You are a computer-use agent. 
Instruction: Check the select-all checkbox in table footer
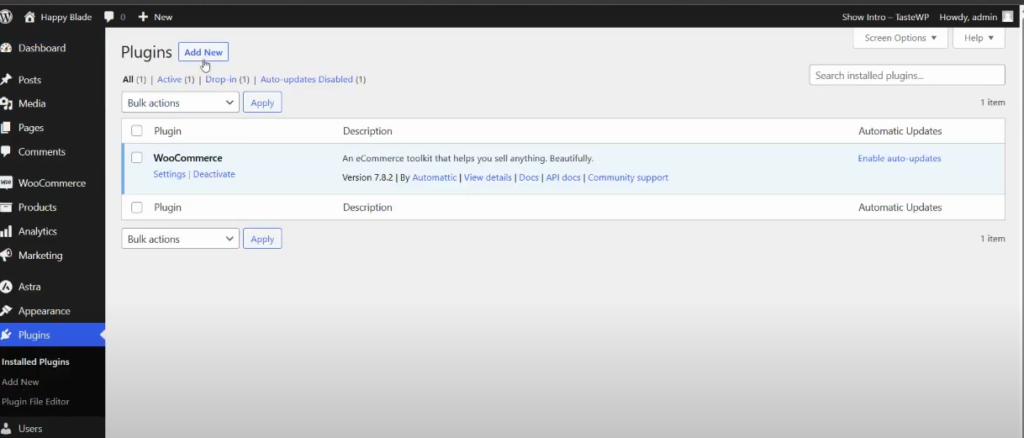coord(137,208)
